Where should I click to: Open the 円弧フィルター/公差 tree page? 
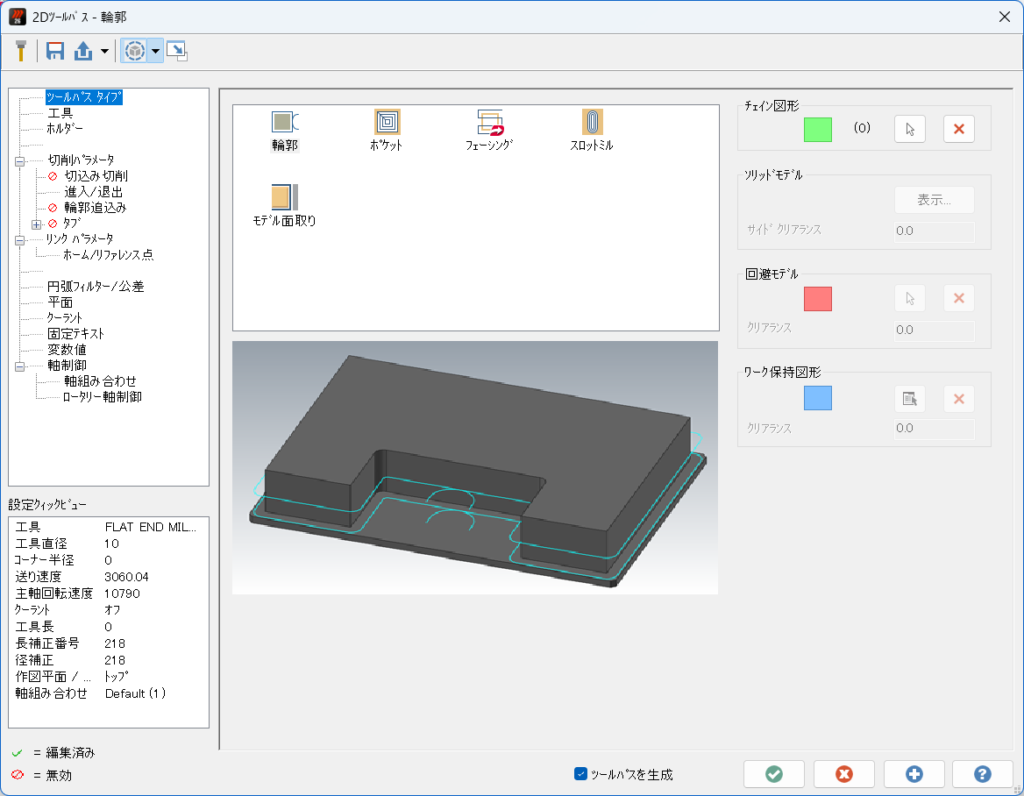click(95, 287)
